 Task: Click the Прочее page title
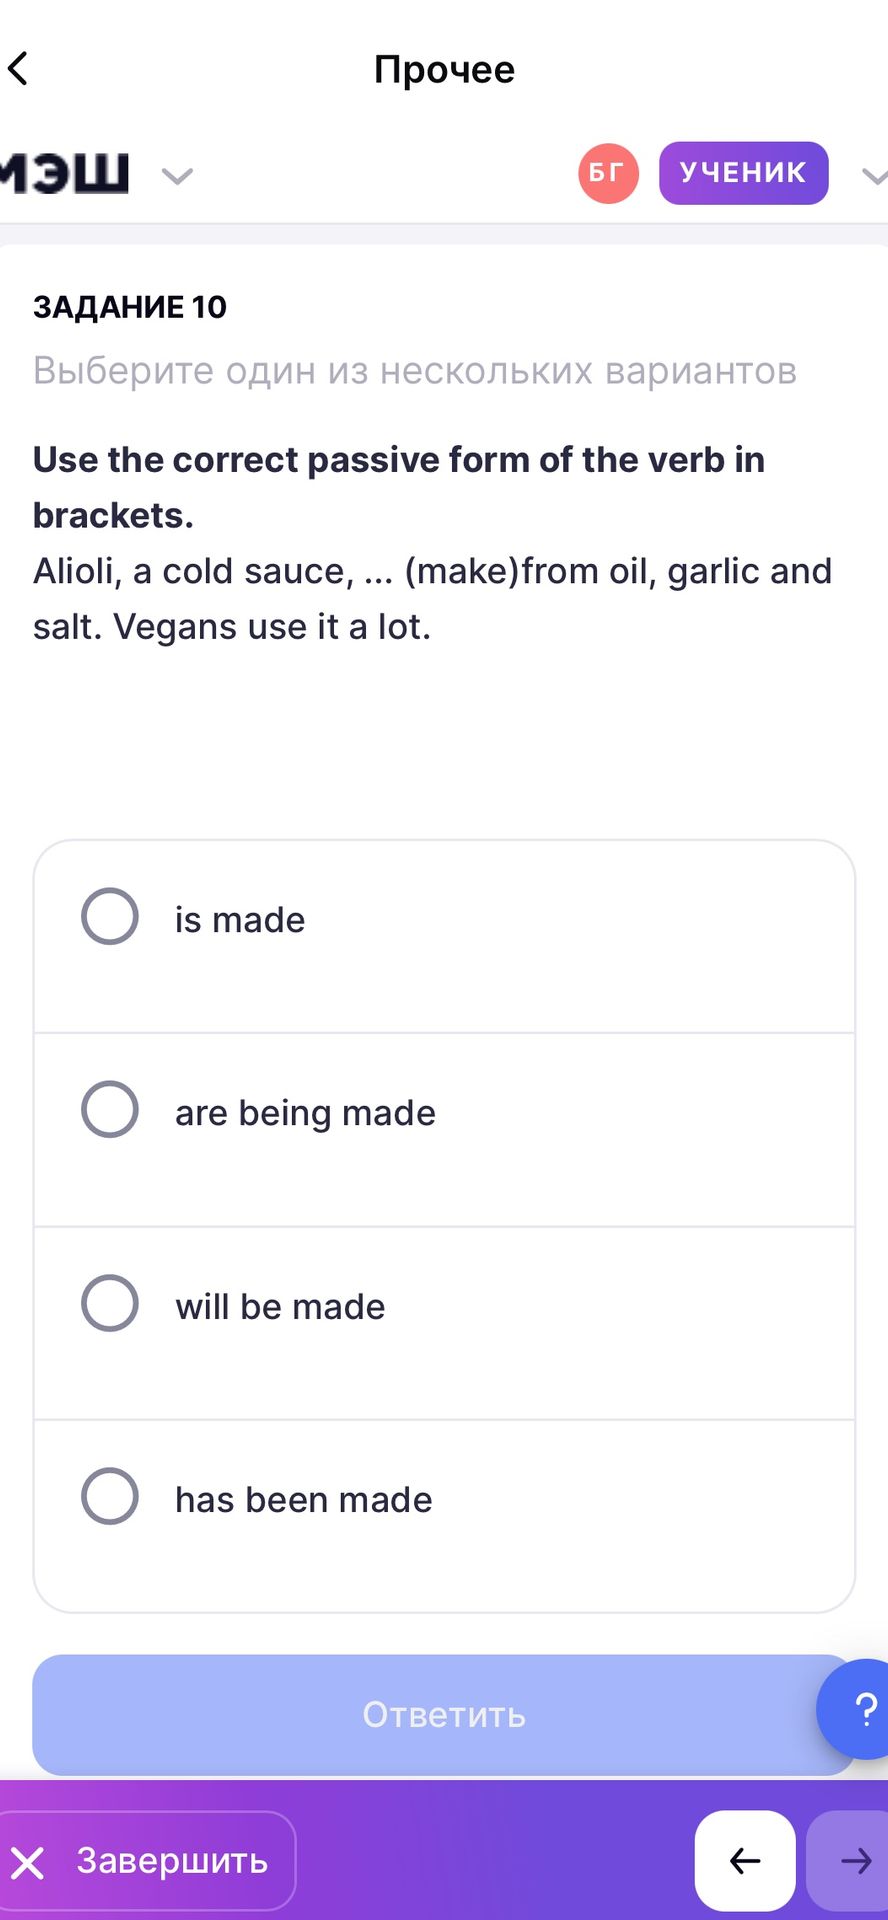(x=445, y=69)
